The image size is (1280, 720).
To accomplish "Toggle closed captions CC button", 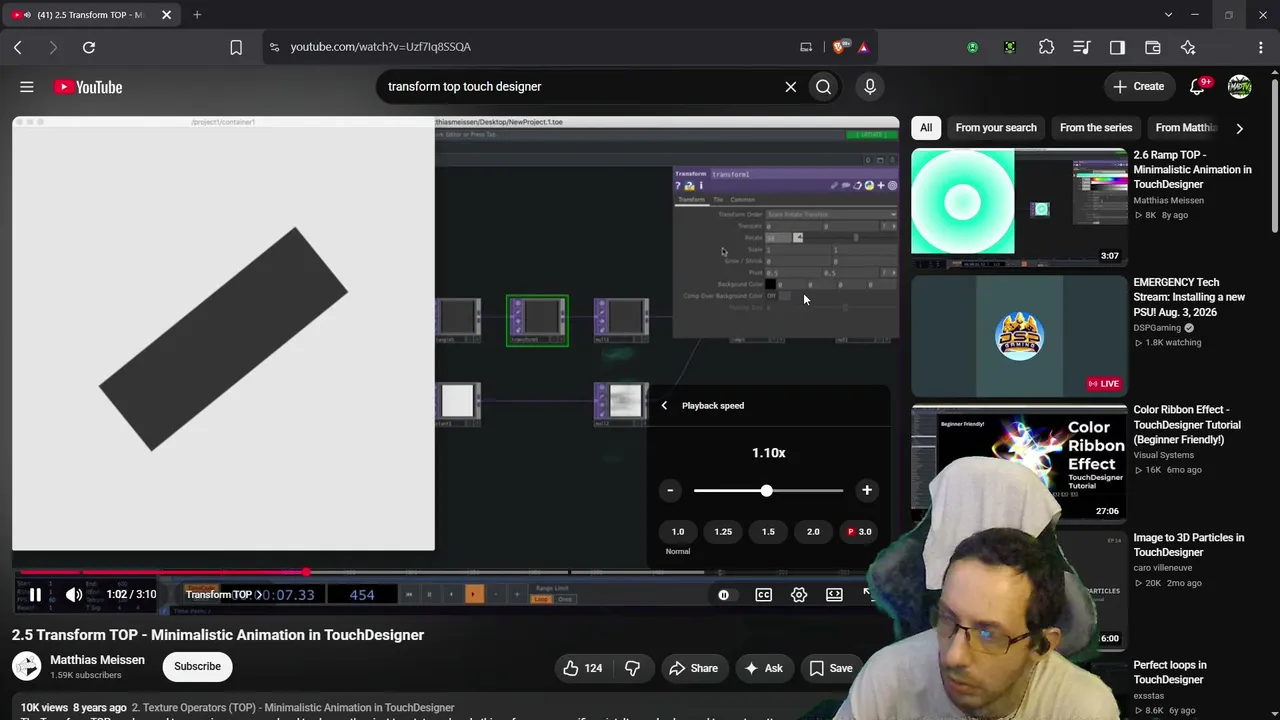I will 763,595.
